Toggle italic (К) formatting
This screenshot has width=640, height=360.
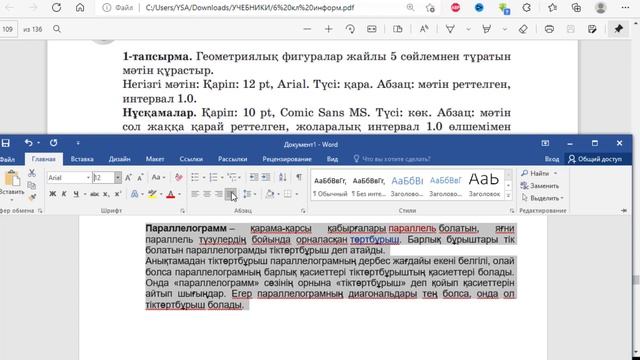coord(64,194)
